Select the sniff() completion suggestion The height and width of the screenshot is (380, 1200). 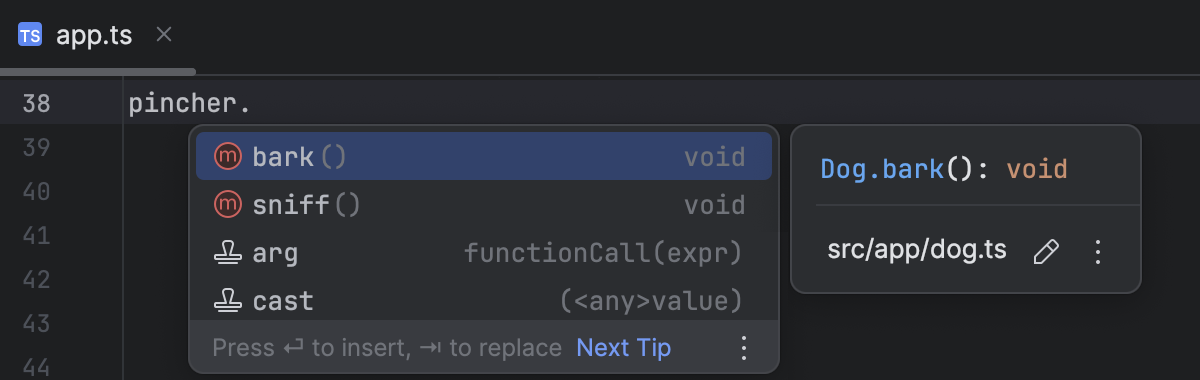(483, 205)
